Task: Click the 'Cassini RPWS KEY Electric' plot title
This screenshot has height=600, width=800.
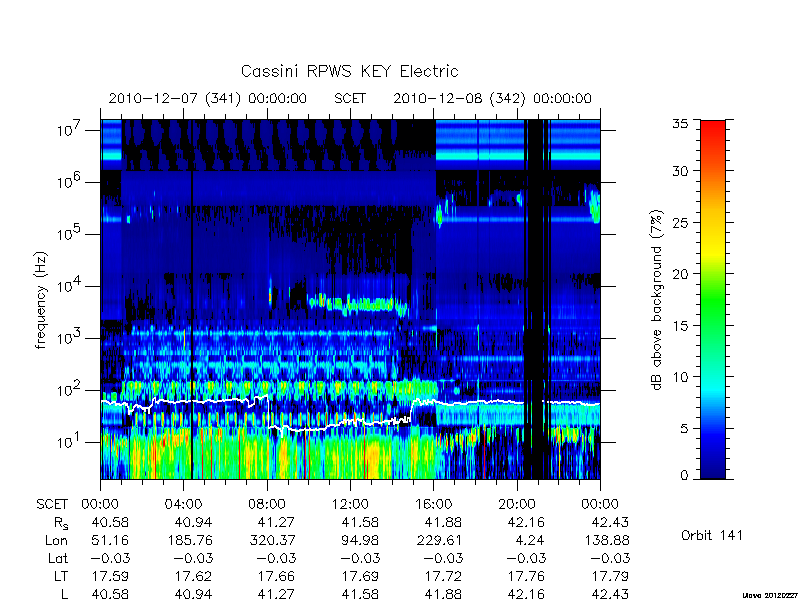Action: [x=349, y=71]
